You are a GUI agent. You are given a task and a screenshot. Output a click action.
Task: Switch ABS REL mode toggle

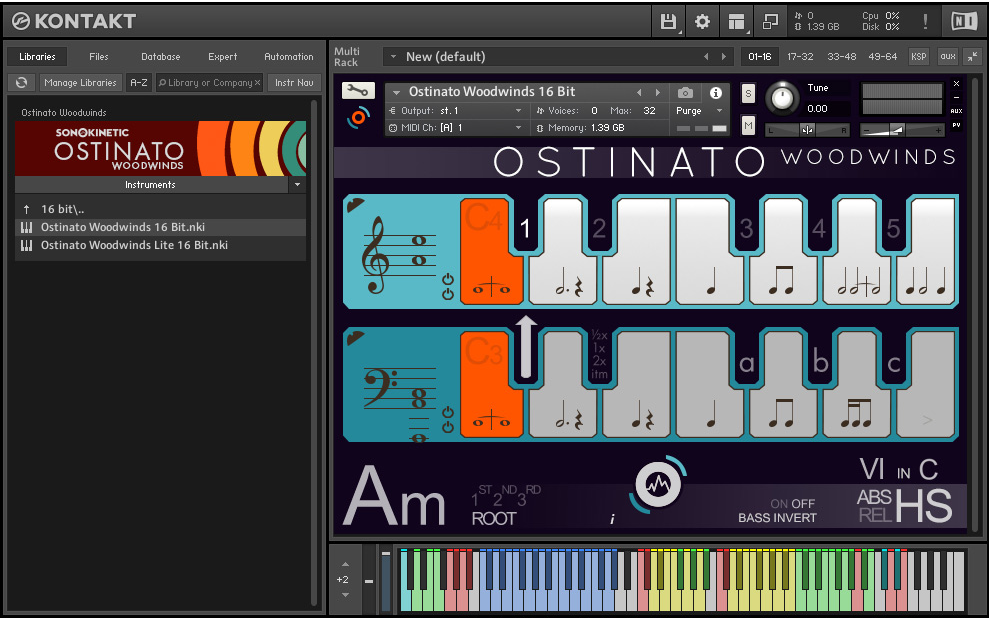874,506
